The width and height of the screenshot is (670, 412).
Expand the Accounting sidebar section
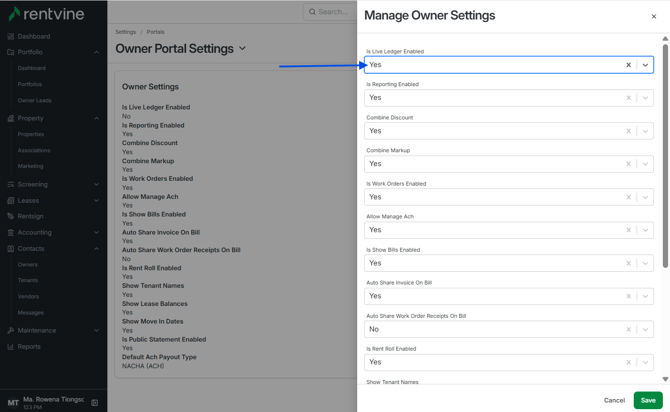[x=97, y=232]
